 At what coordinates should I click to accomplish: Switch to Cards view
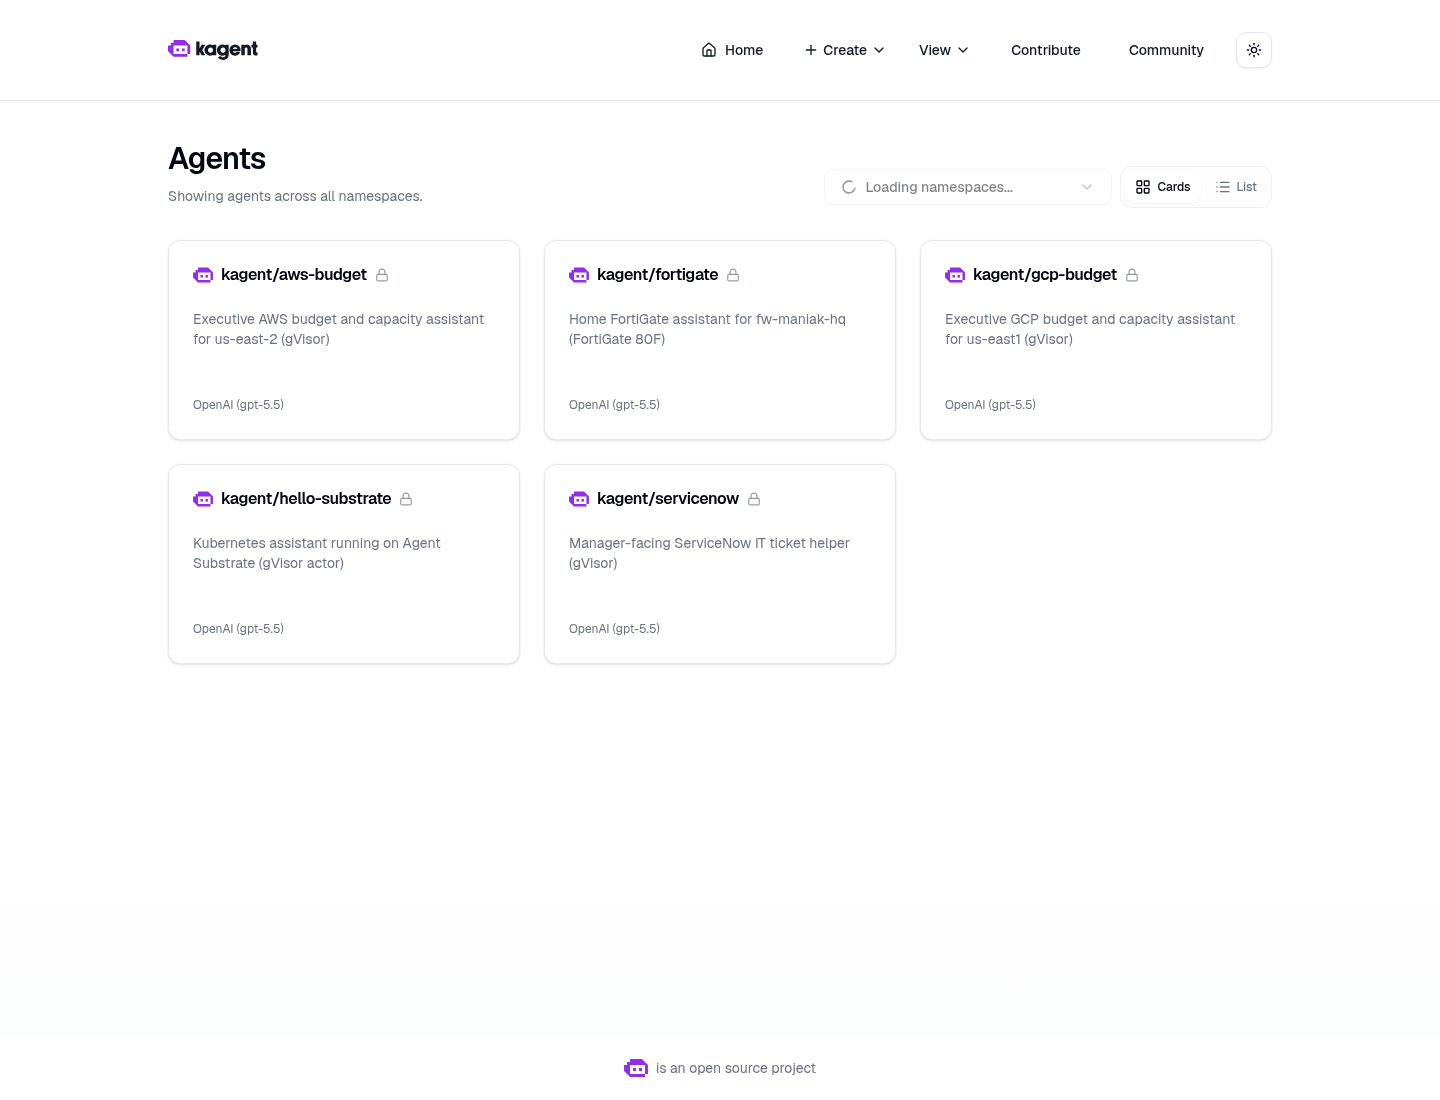1163,187
